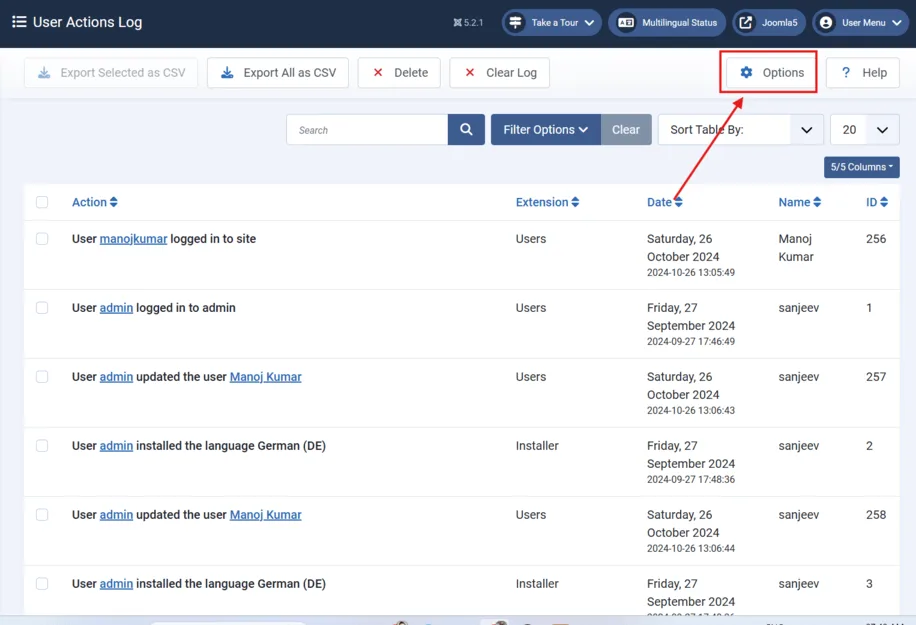Click the red X icon on Delete
This screenshot has width=916, height=625.
click(x=378, y=72)
